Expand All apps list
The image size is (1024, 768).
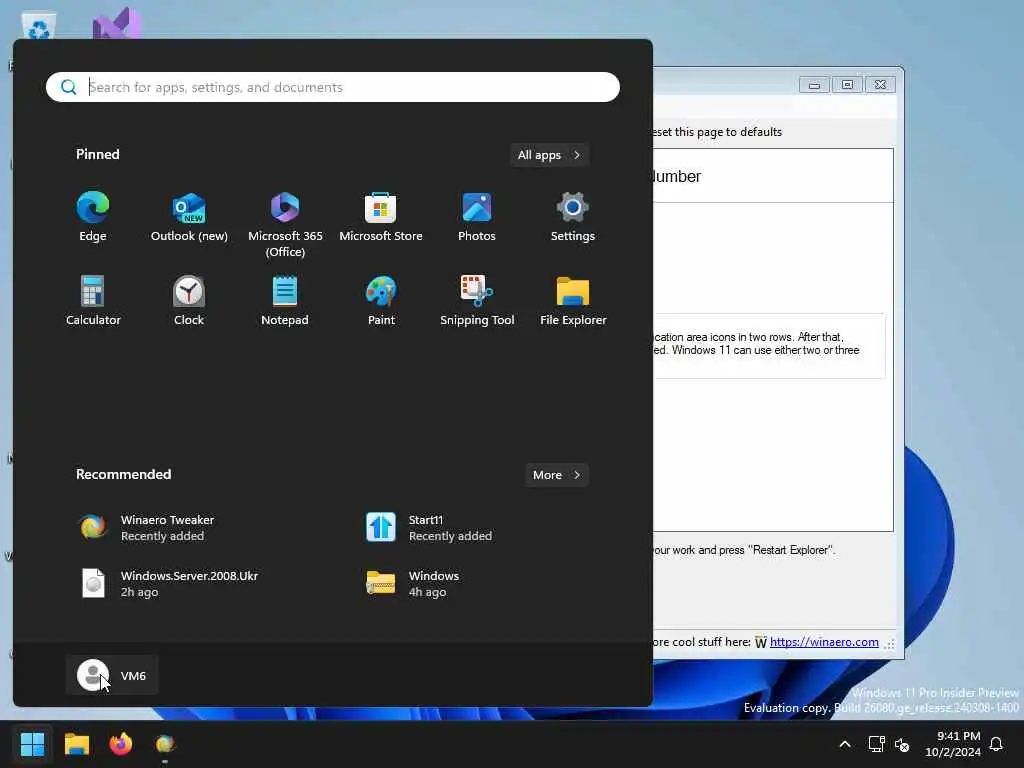coord(549,155)
